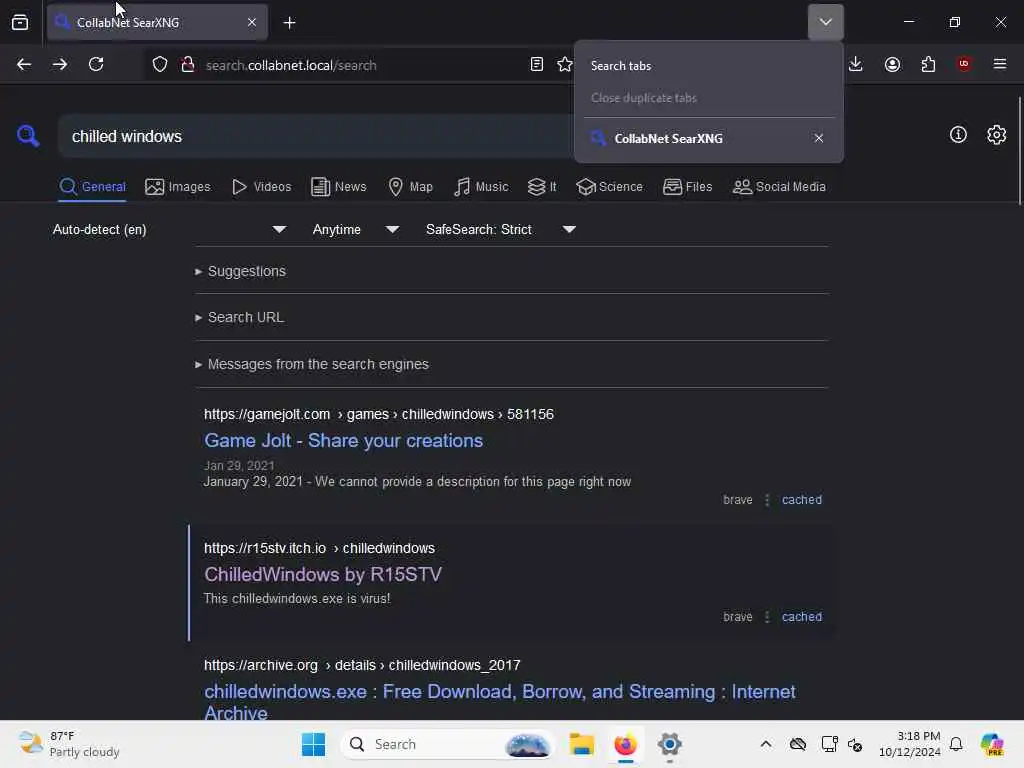Switch to the Map search category
The image size is (1024, 768).
pos(411,187)
